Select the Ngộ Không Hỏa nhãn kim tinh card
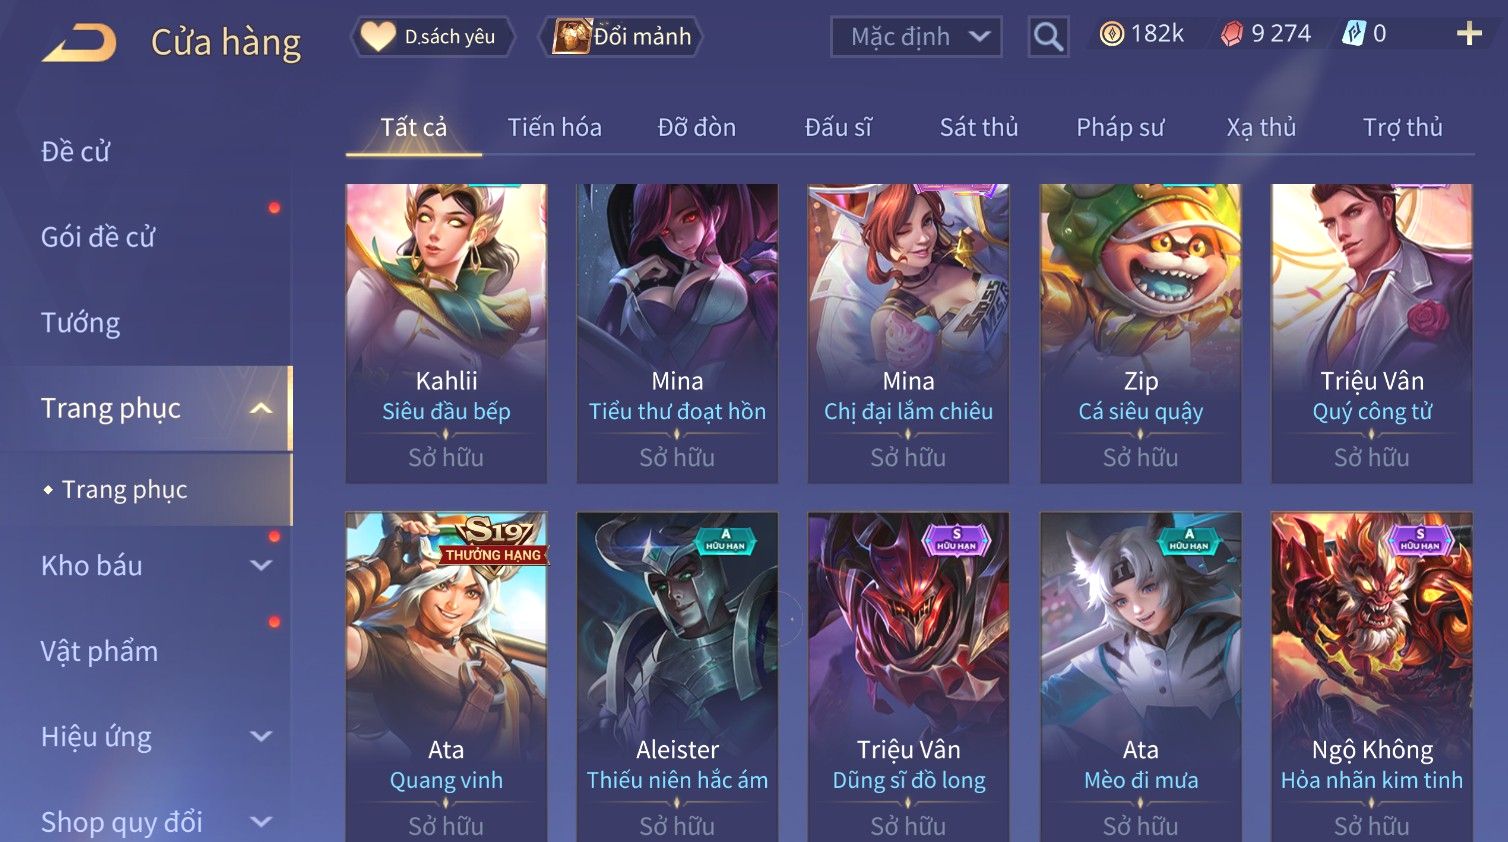Viewport: 1508px width, 842px height. point(1372,677)
